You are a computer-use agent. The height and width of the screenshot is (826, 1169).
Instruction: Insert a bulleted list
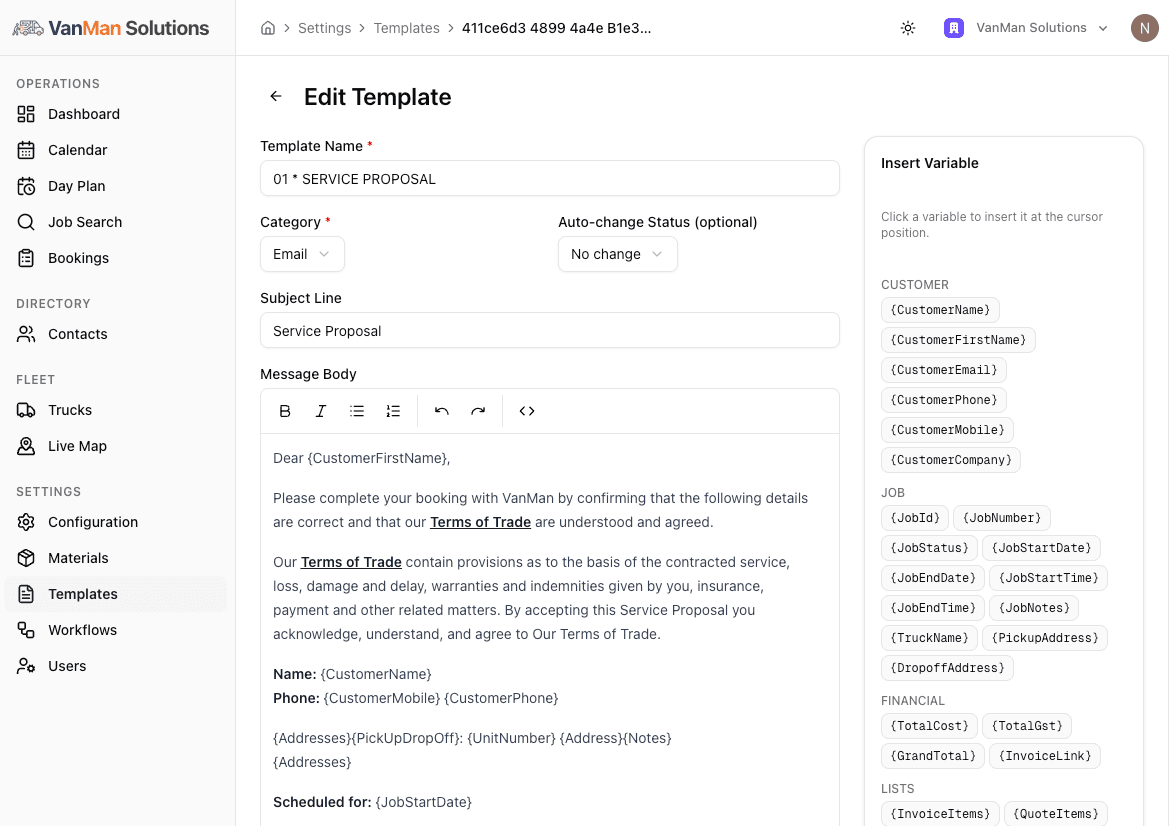[357, 411]
